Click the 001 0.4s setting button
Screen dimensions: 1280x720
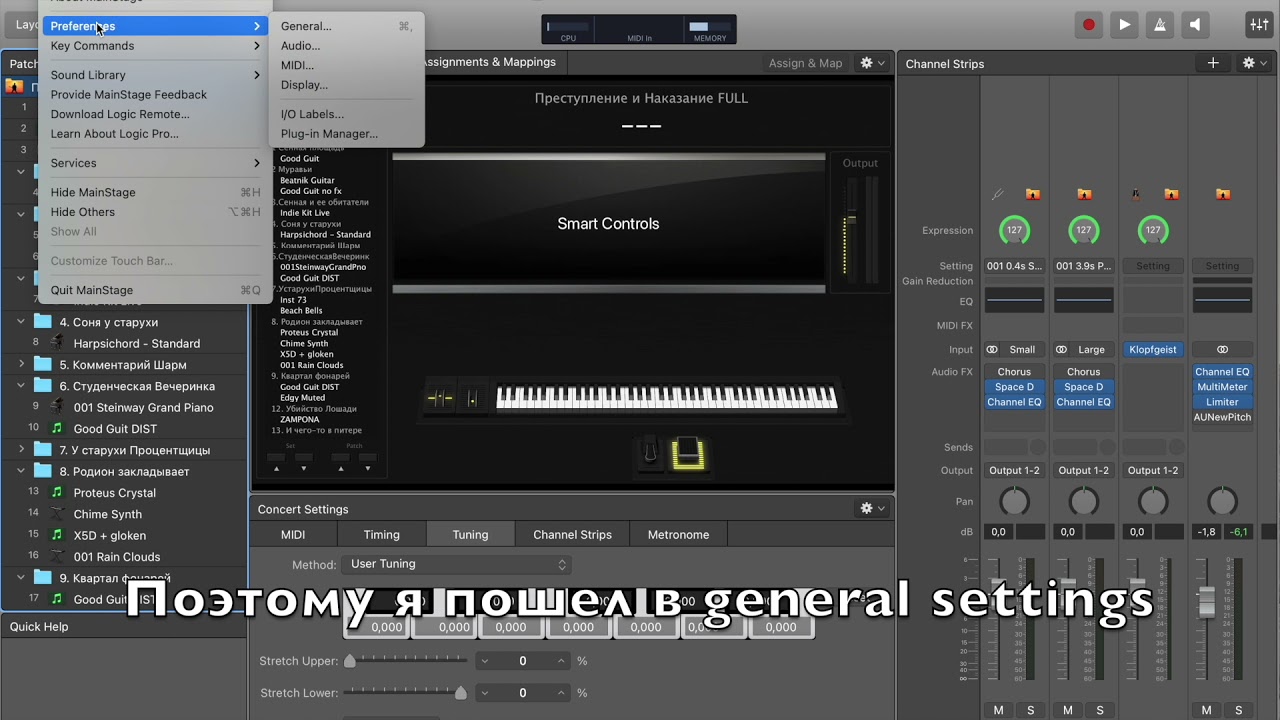coord(1014,266)
